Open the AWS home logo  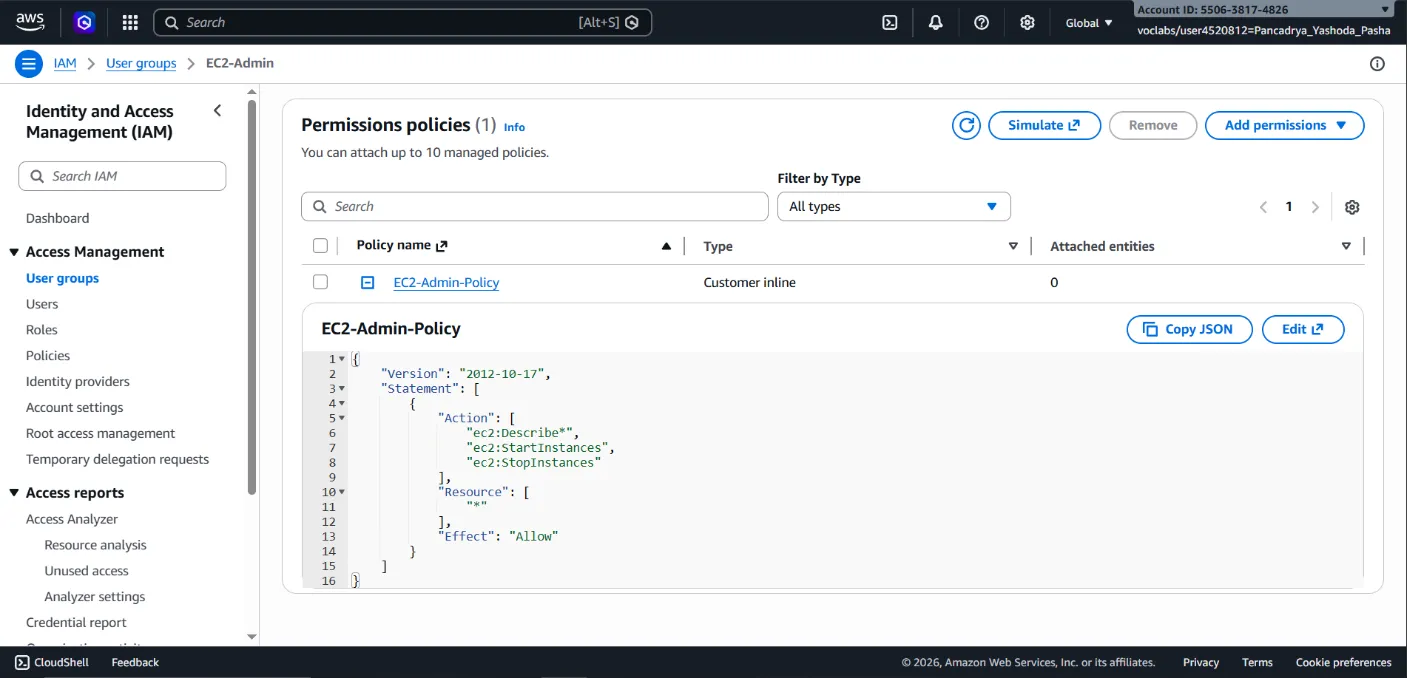(x=30, y=22)
